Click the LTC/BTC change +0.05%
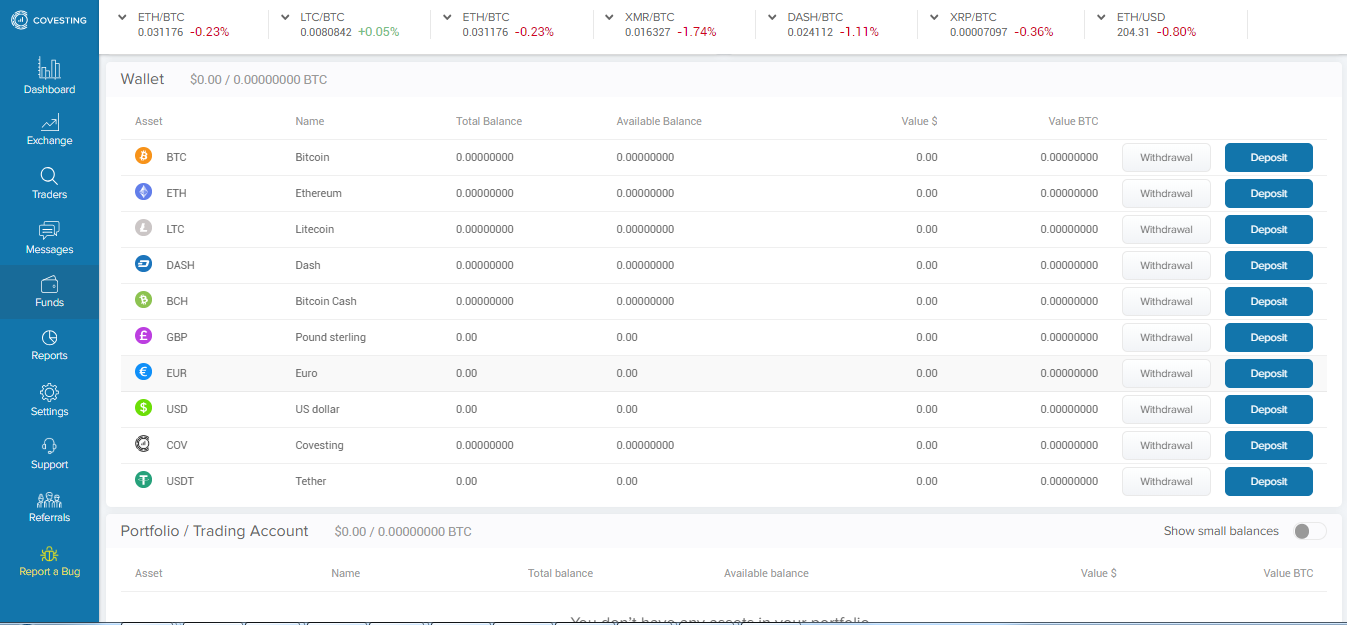This screenshot has height=625, width=1347. click(x=378, y=32)
